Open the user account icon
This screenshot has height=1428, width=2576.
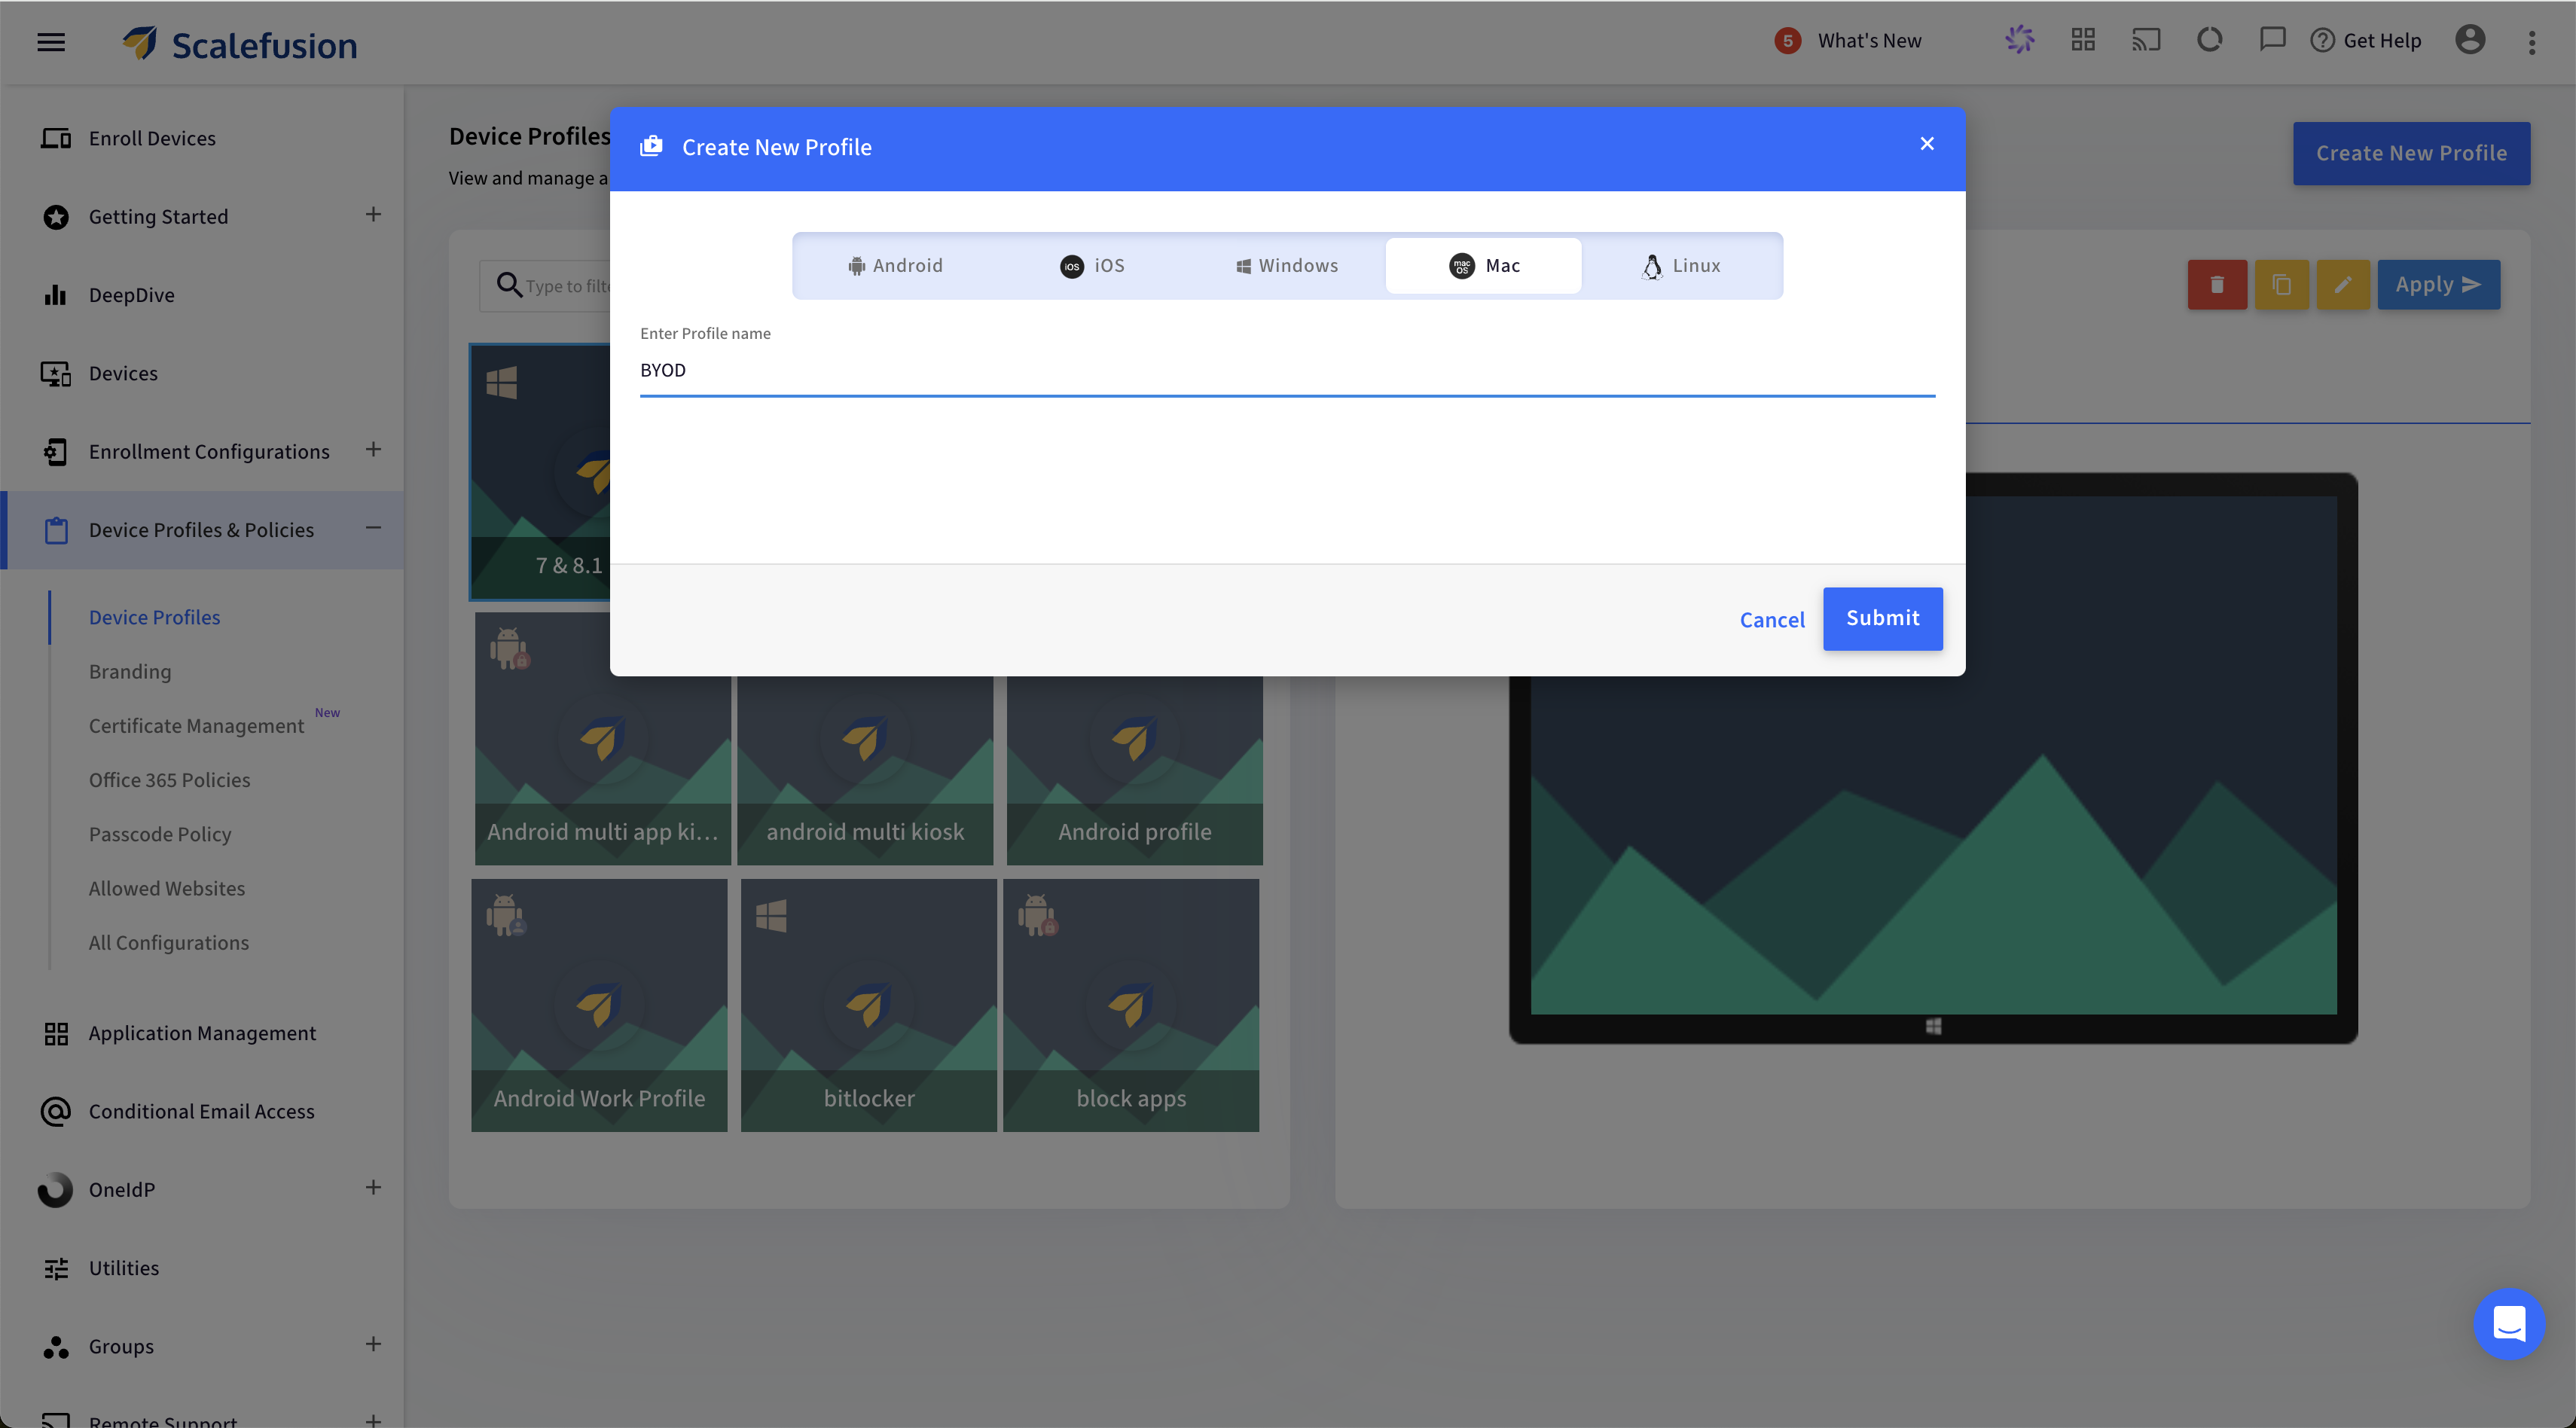(2470, 40)
